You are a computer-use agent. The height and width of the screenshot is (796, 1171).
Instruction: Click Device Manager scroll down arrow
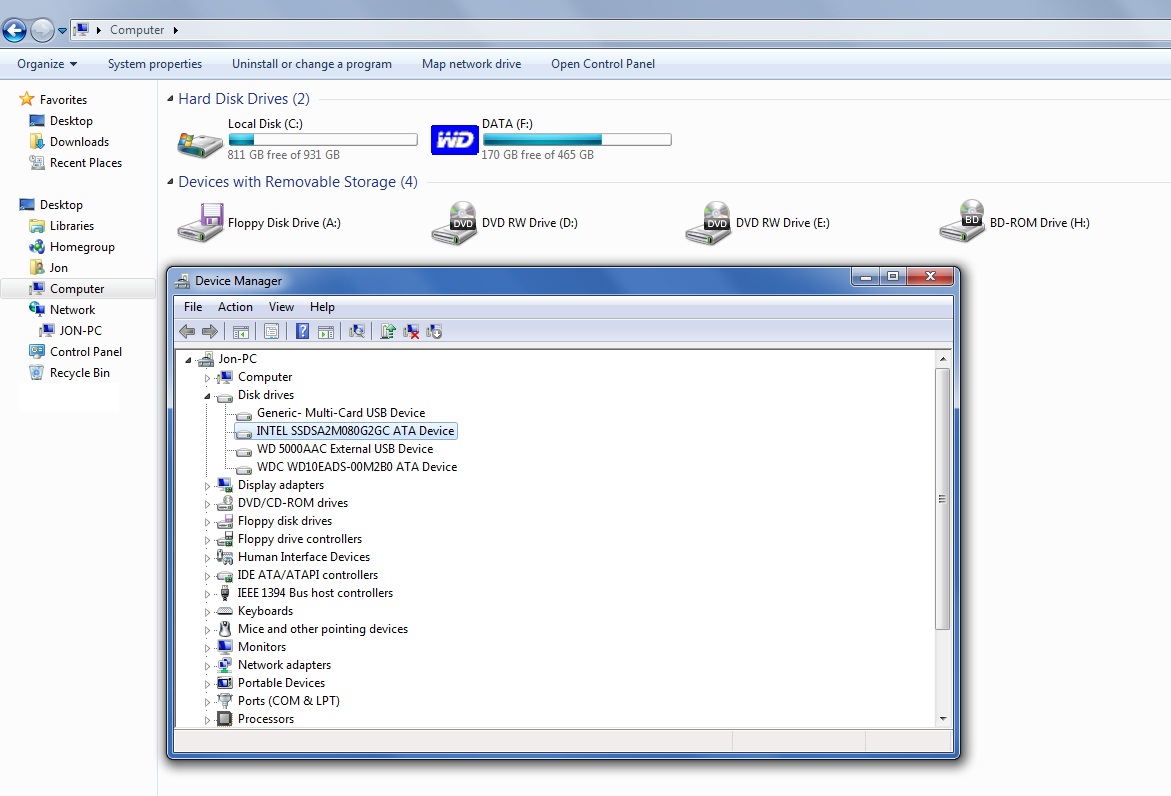tap(942, 718)
